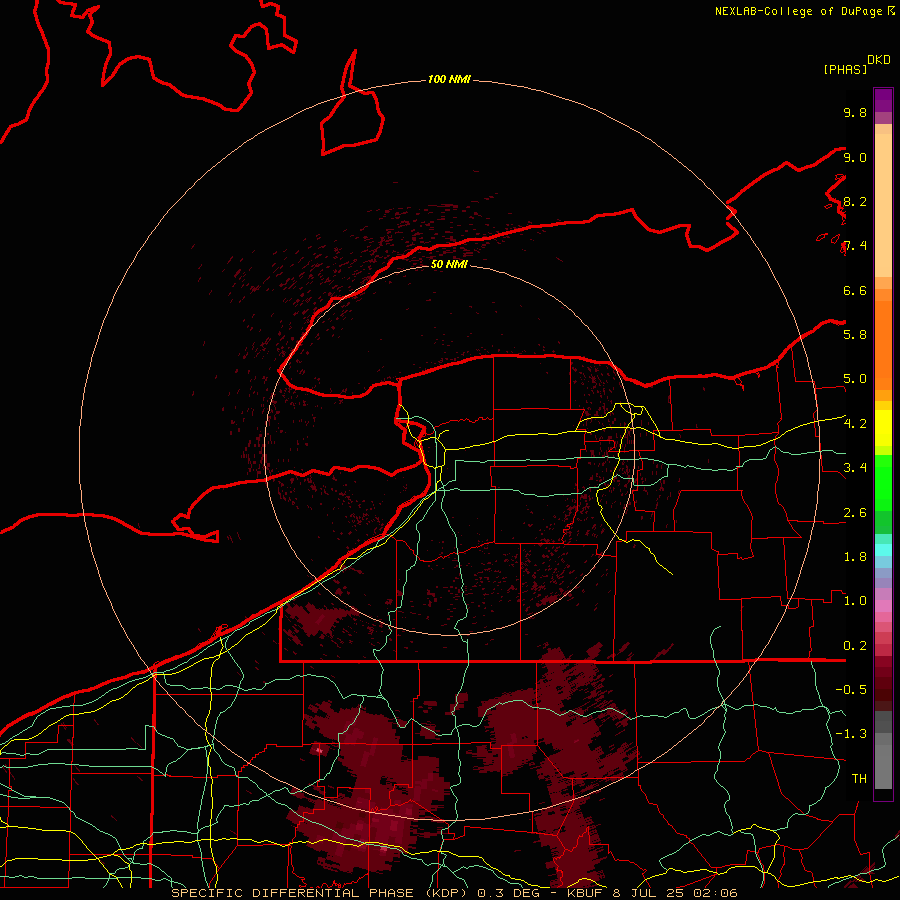Click the 2.6 scale value
Screen dimensions: 900x900
click(855, 513)
